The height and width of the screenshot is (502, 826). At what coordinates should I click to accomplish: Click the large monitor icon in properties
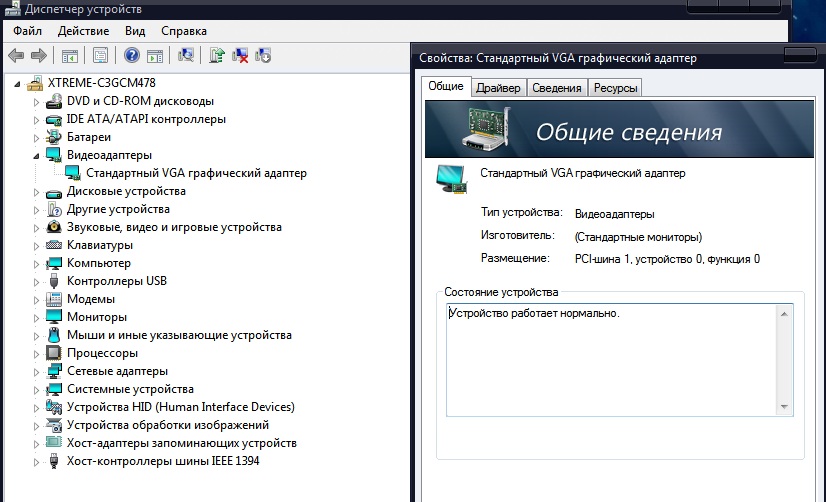(452, 179)
